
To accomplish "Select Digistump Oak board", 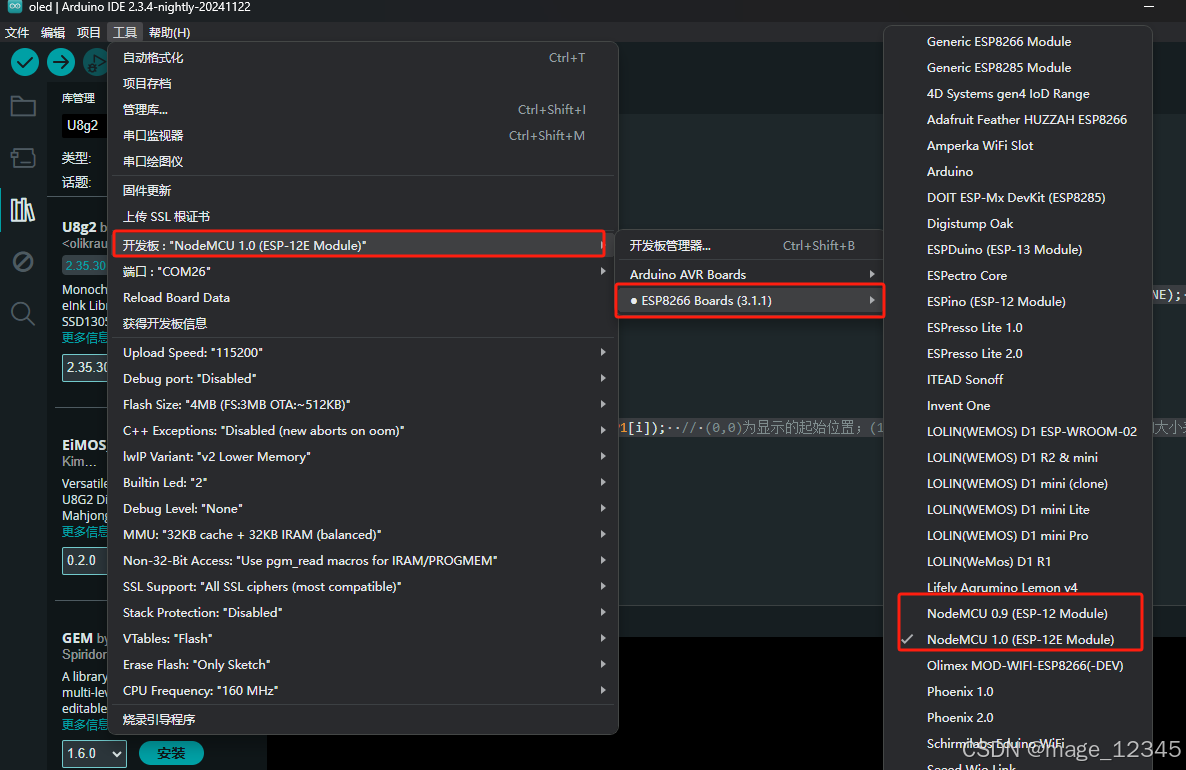I will click(x=1017, y=224).
